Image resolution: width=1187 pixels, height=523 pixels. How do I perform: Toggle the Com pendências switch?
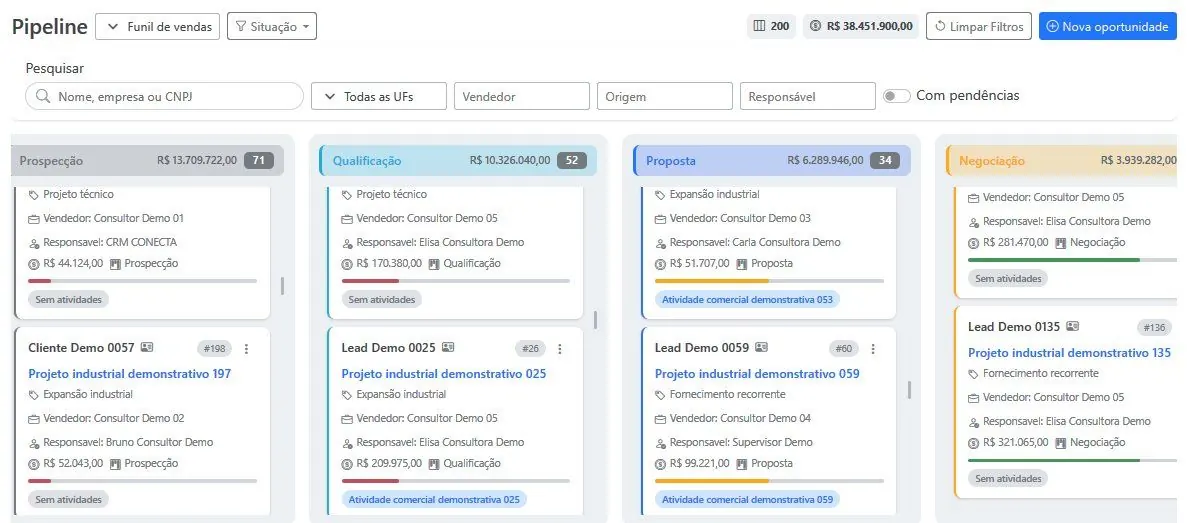[x=897, y=96]
